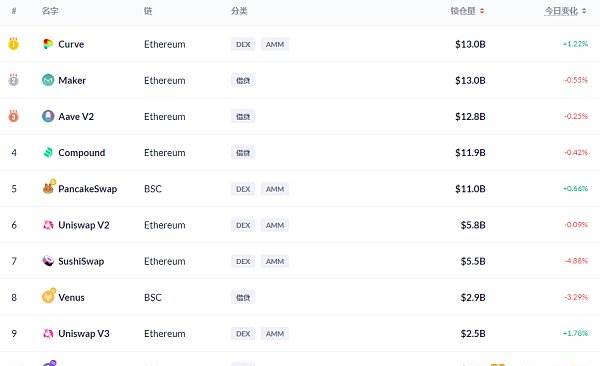Image resolution: width=600 pixels, height=366 pixels.
Task: Open the SushiSwap name link
Action: point(81,261)
